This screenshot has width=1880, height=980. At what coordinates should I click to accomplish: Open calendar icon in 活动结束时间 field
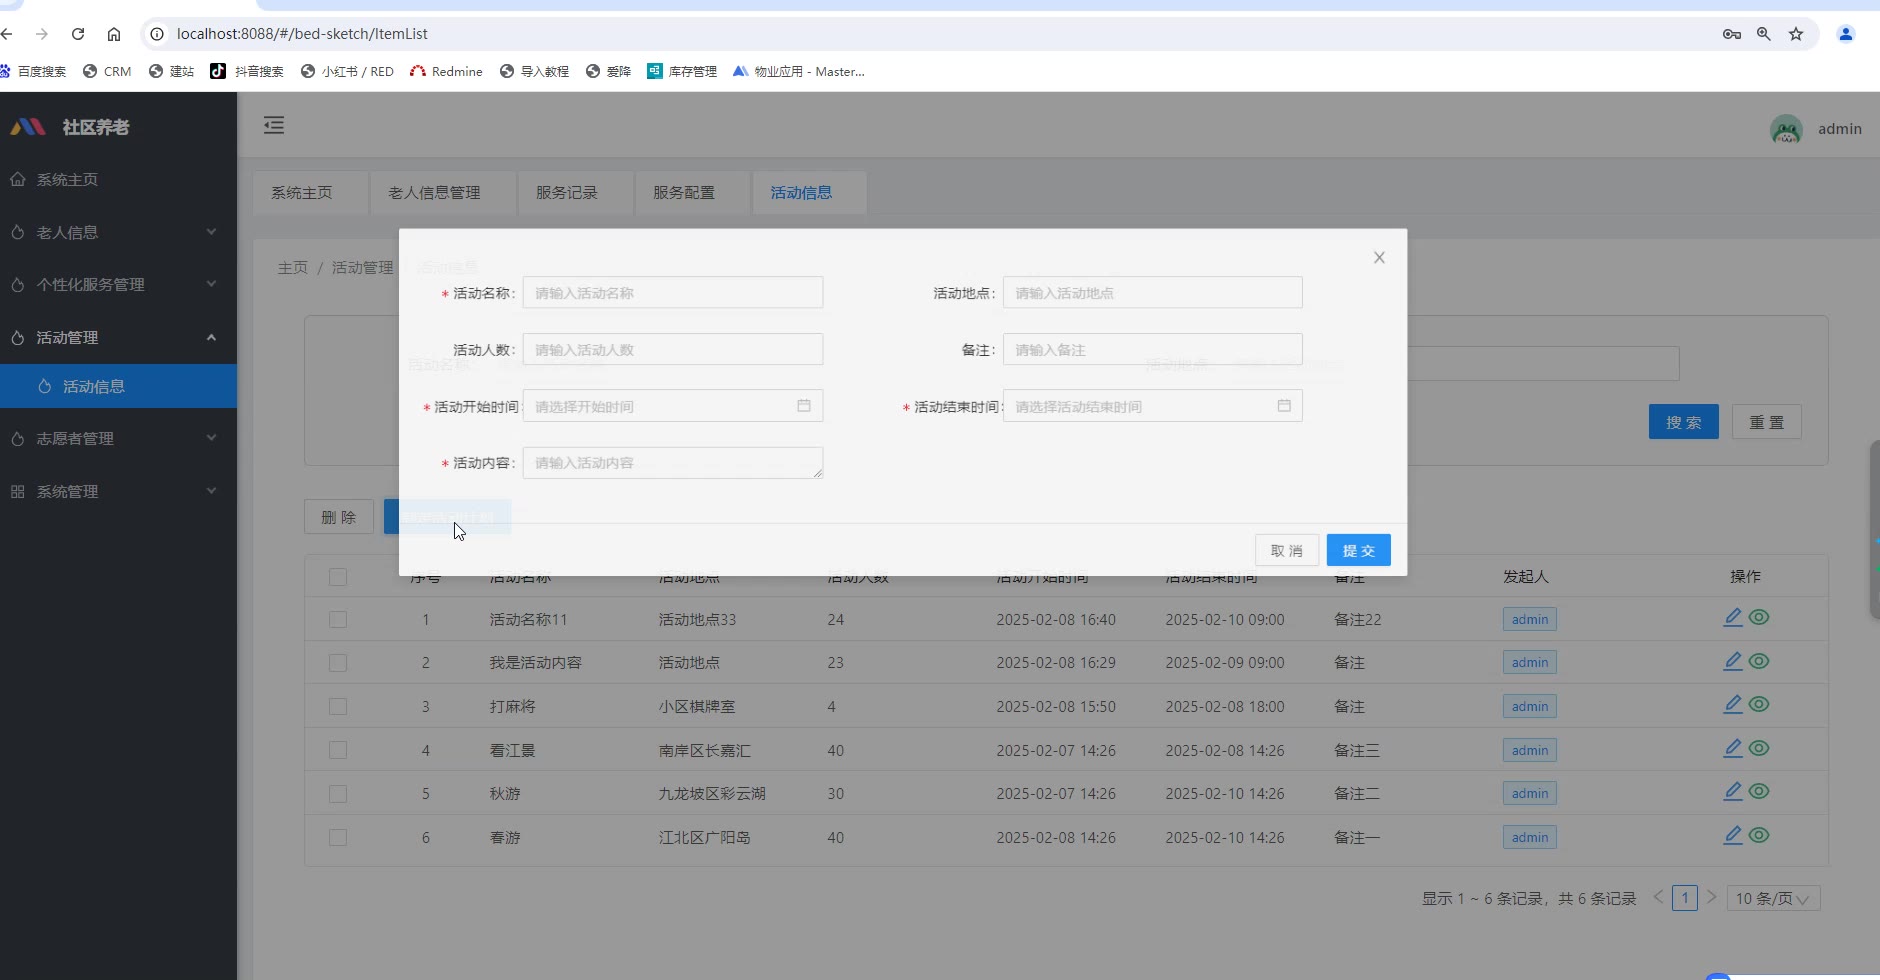tap(1284, 406)
